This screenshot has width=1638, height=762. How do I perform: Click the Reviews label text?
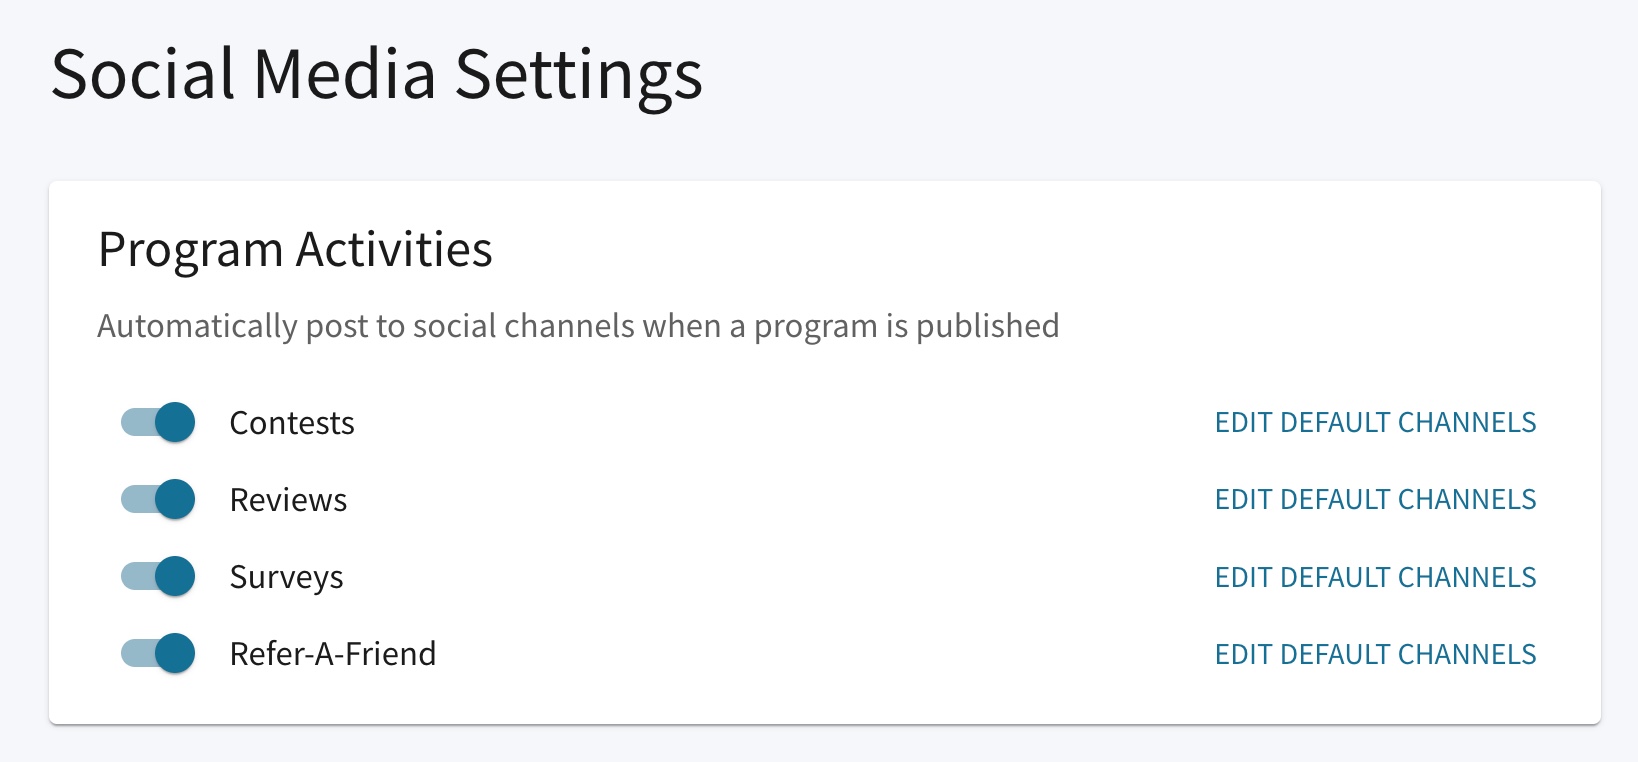288,500
